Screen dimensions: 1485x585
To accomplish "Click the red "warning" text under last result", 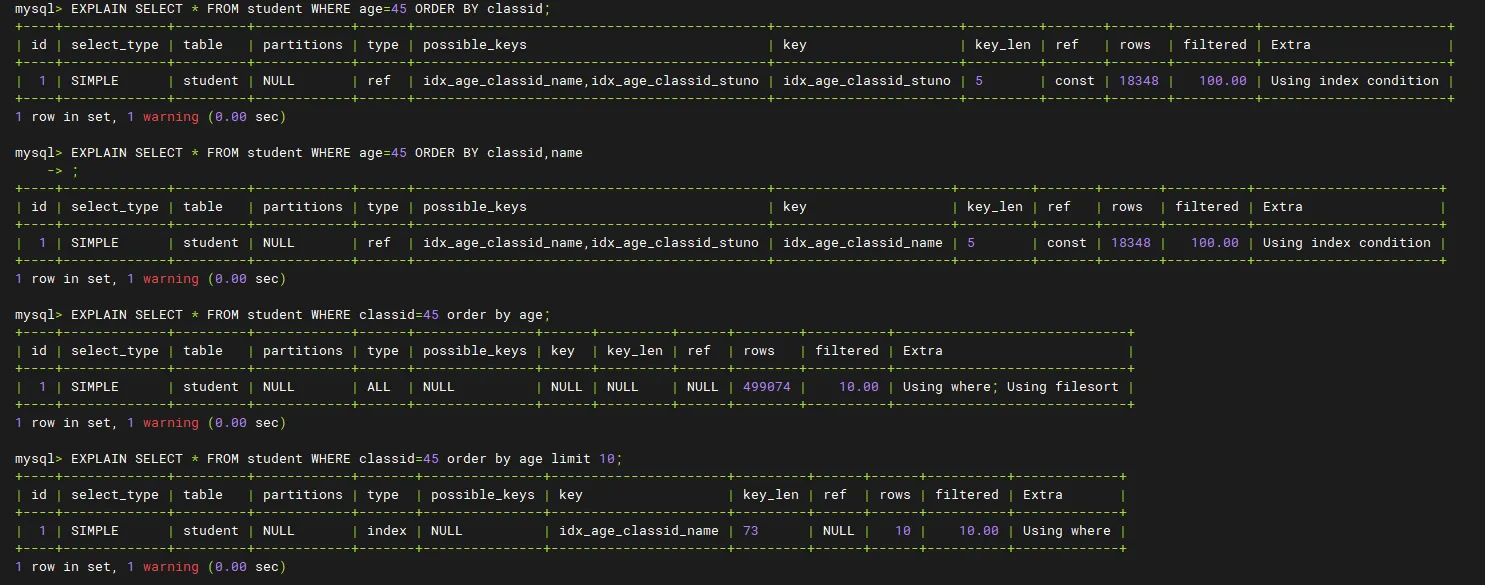I will [171, 567].
